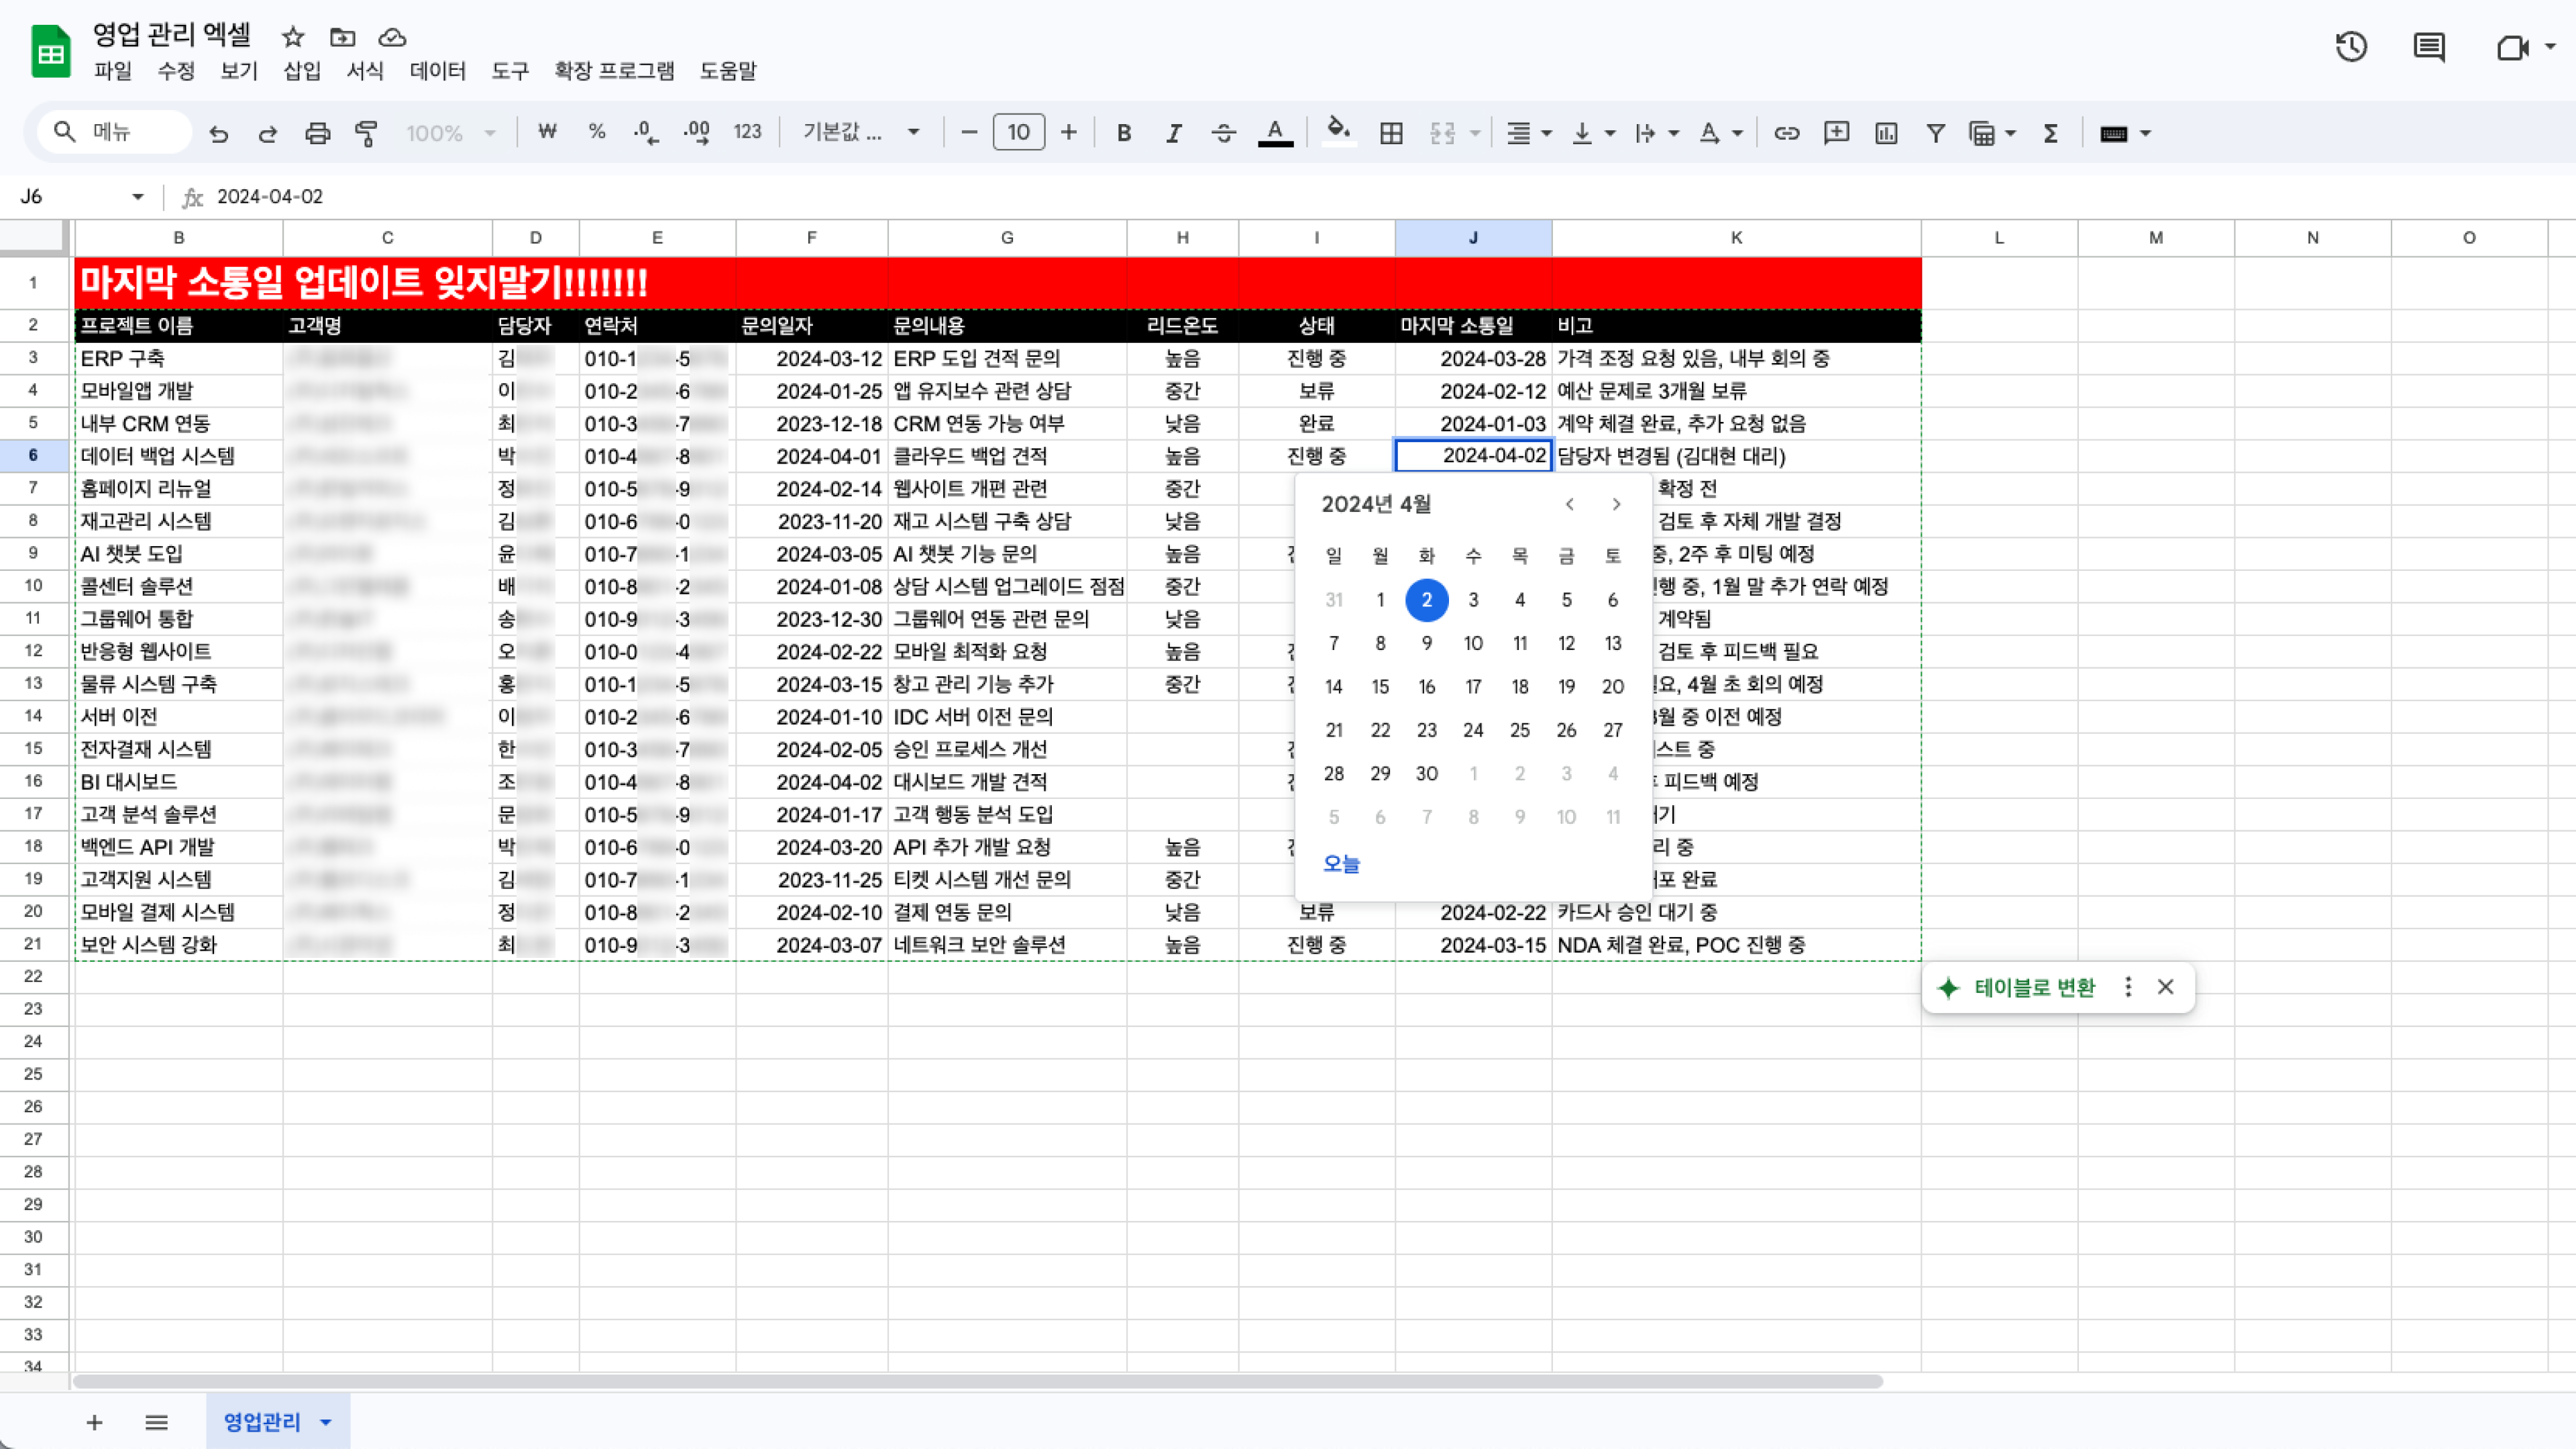Open comments panel at top right
2576x1449 pixels.
[2429, 47]
